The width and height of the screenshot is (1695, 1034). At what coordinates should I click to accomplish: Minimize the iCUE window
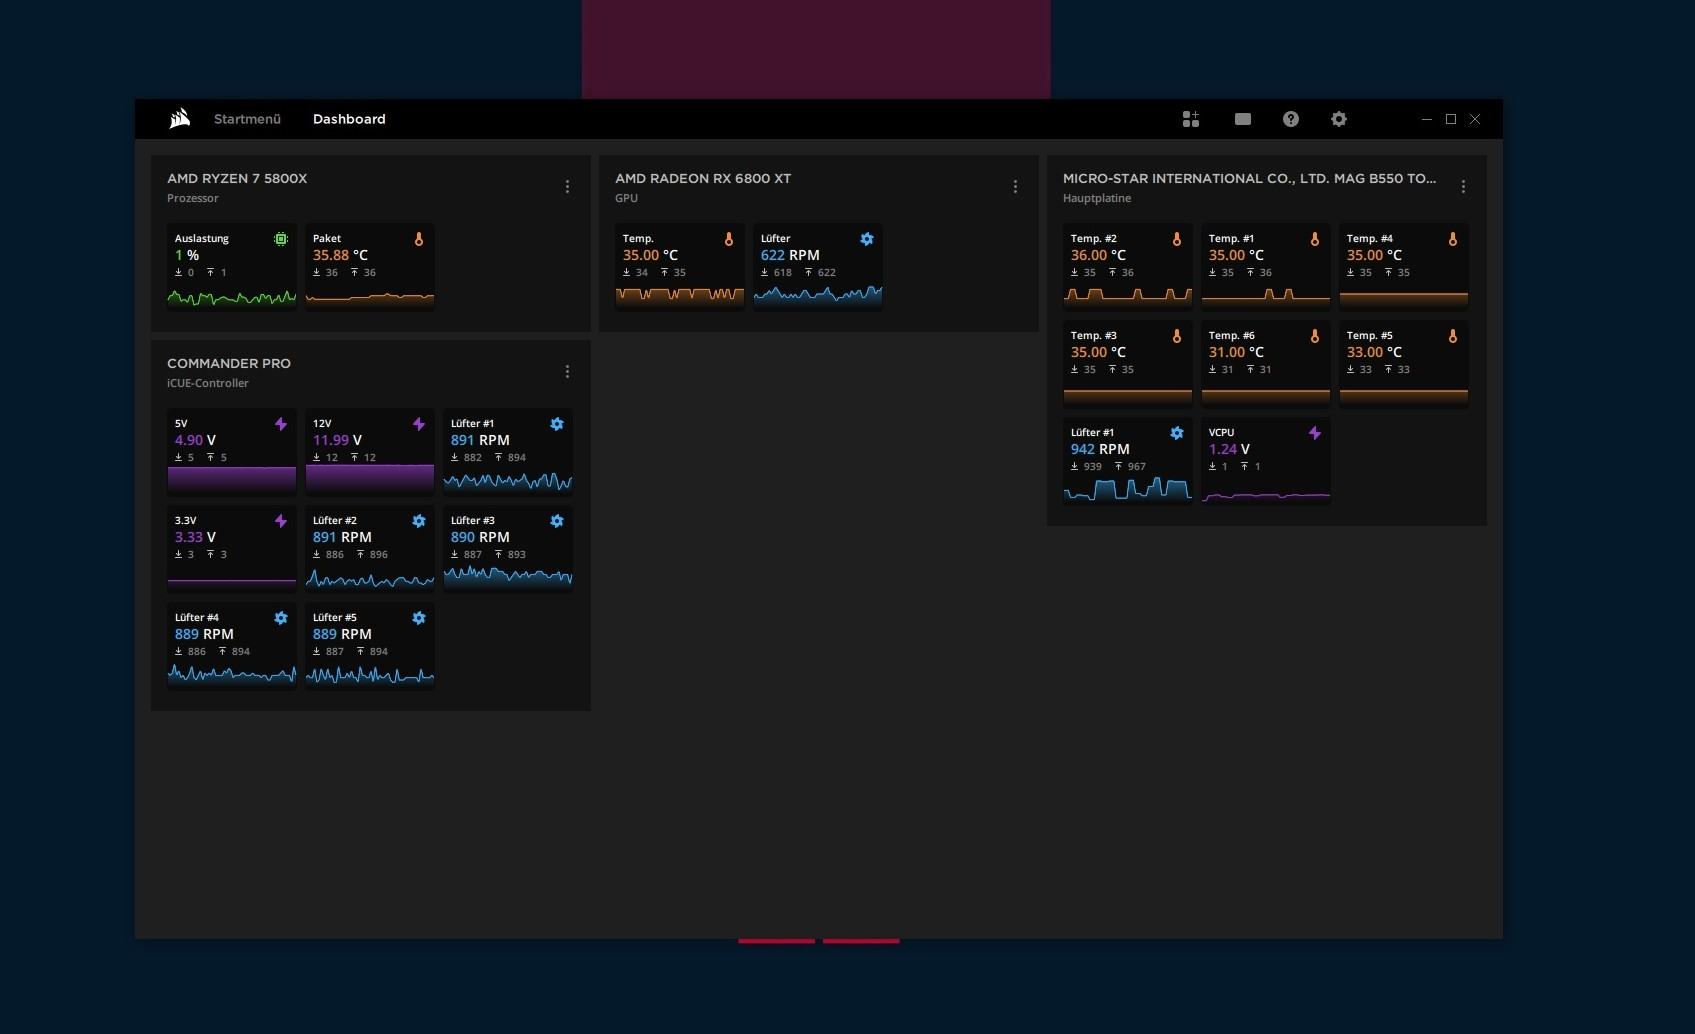[x=1427, y=119]
